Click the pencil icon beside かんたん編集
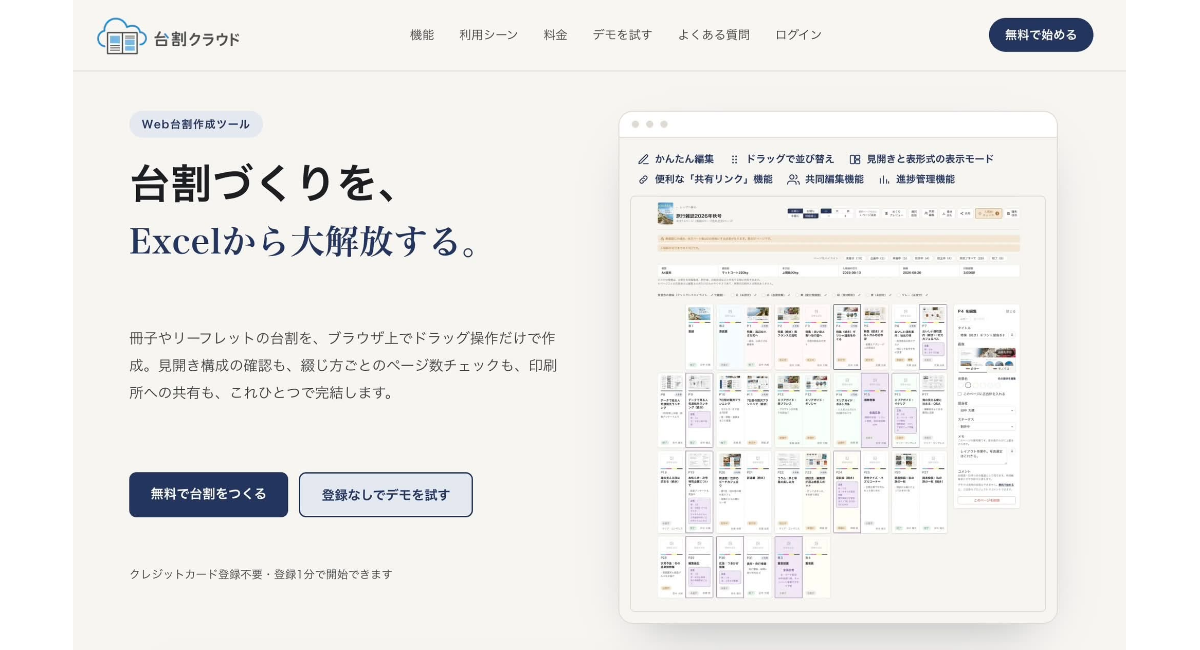The width and height of the screenshot is (1200, 650). point(643,159)
